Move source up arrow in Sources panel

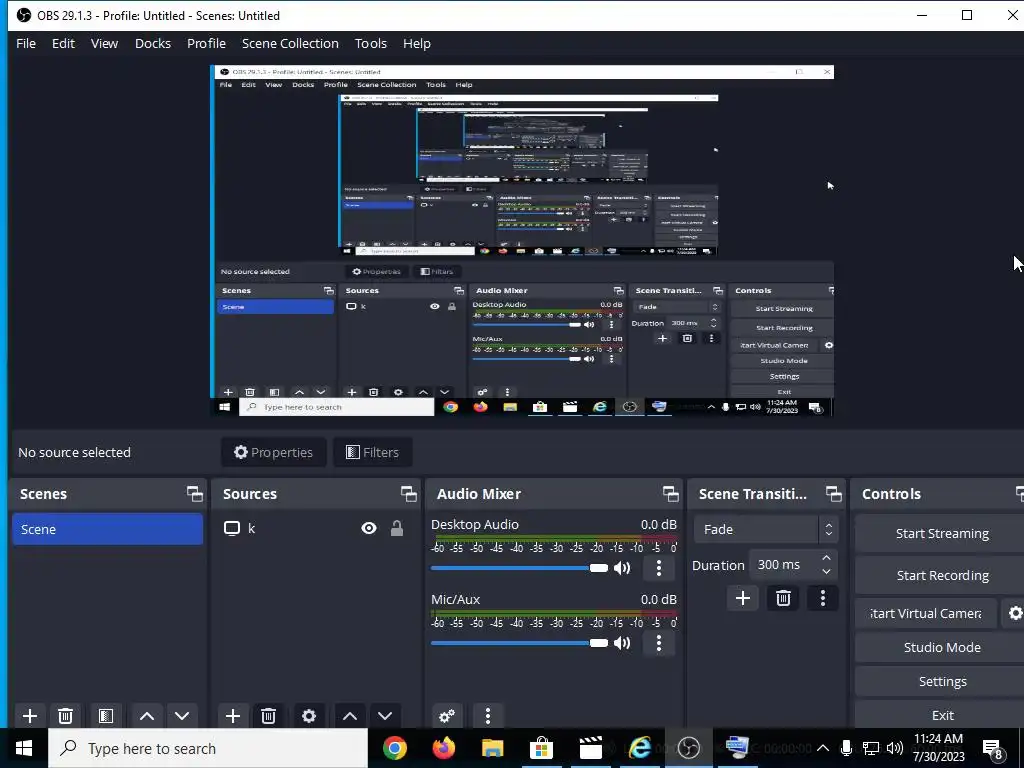tap(350, 716)
